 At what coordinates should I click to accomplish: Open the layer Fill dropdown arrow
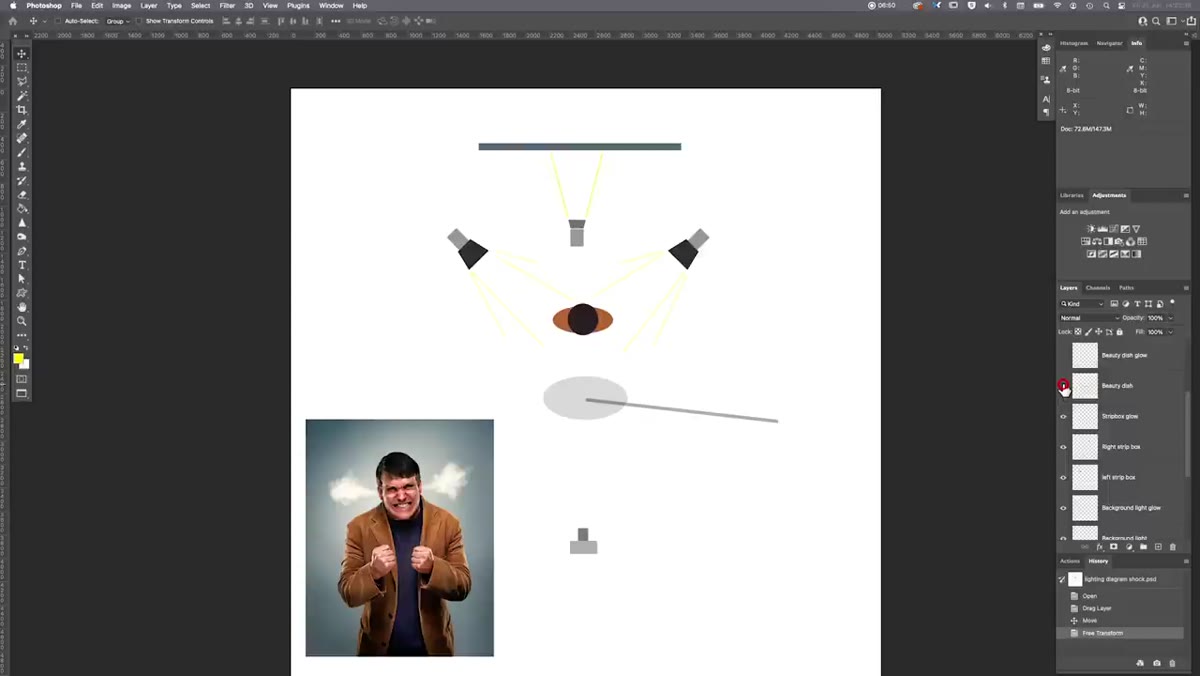click(x=1171, y=332)
